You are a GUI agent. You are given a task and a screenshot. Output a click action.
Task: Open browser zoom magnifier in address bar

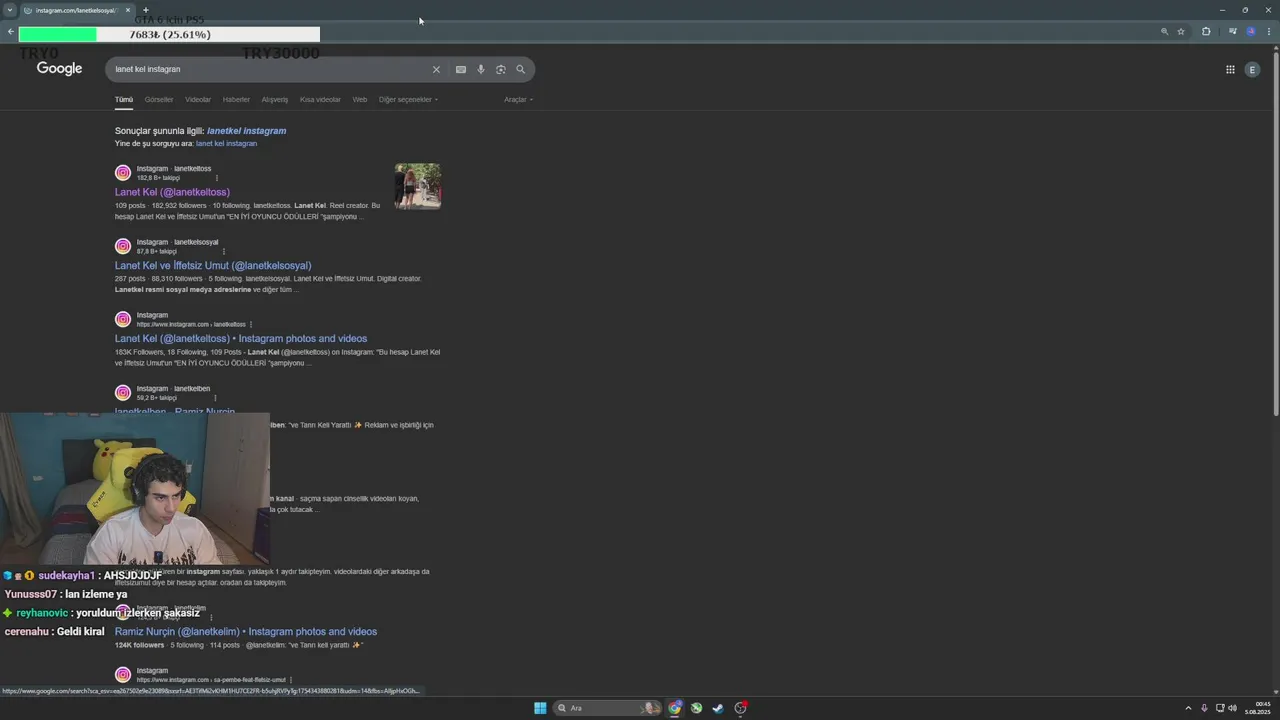(x=1164, y=32)
